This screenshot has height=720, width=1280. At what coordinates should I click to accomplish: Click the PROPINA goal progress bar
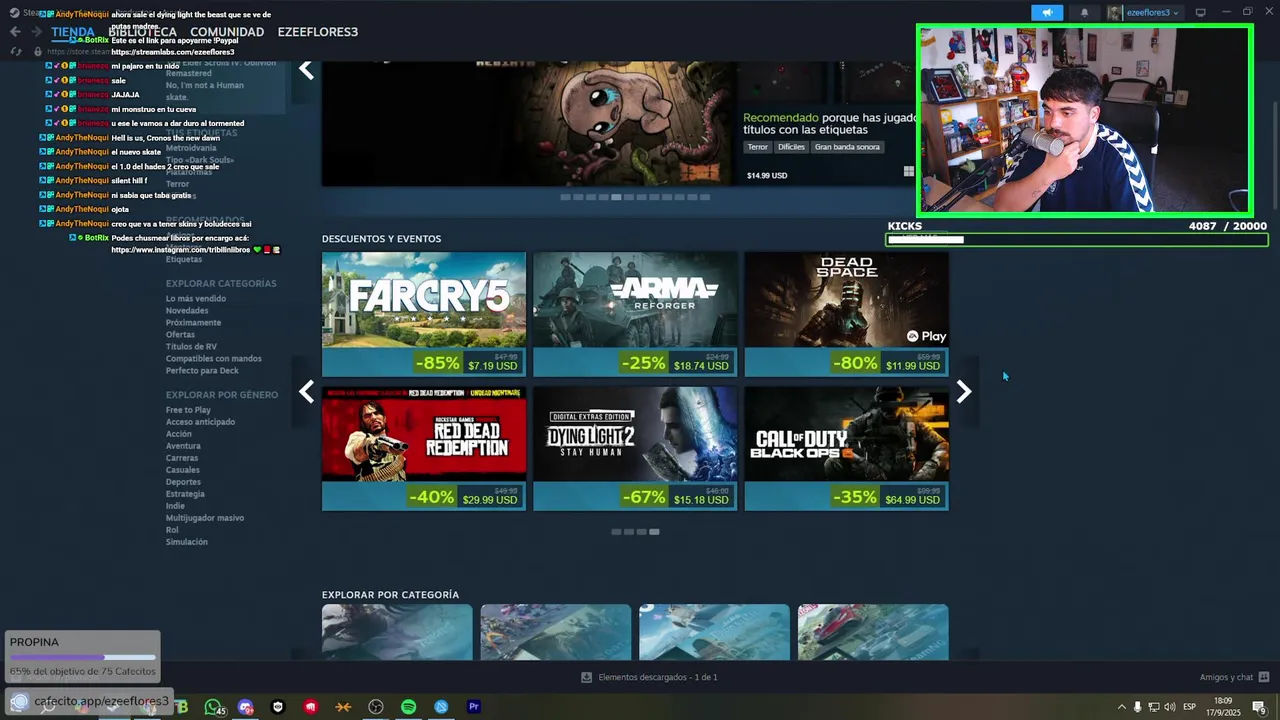coord(82,658)
